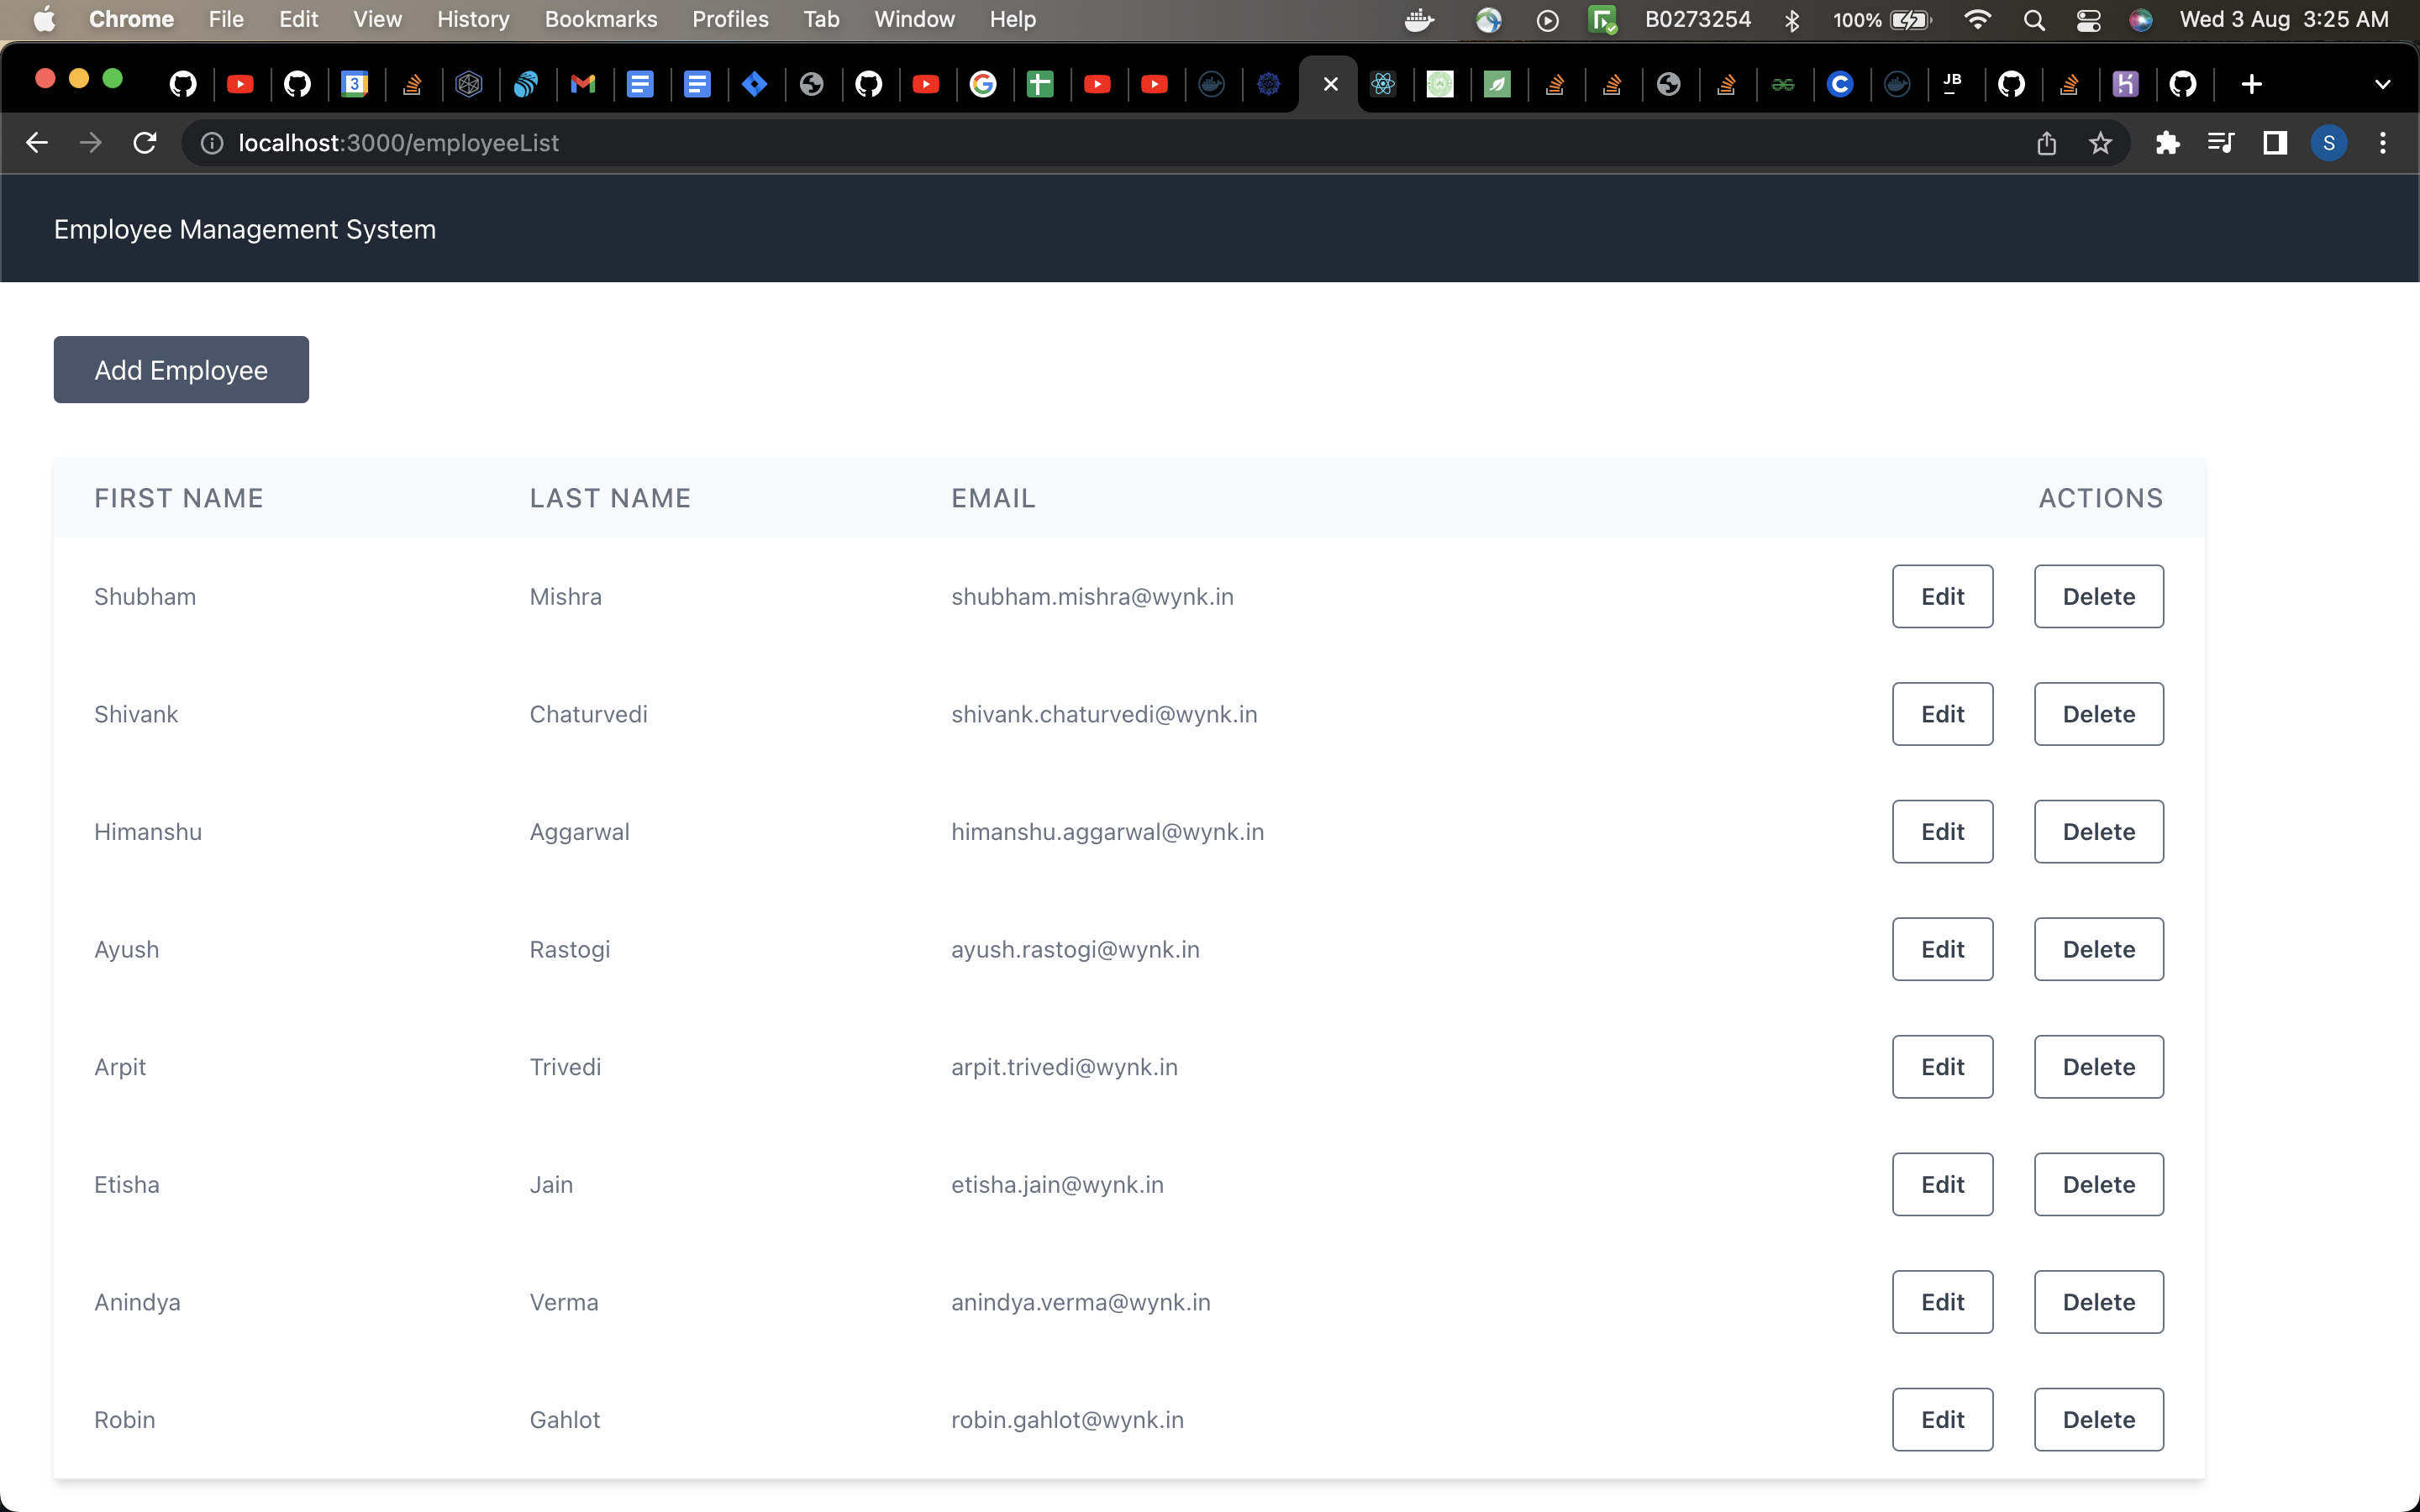Open a new browser tab

point(2251,84)
